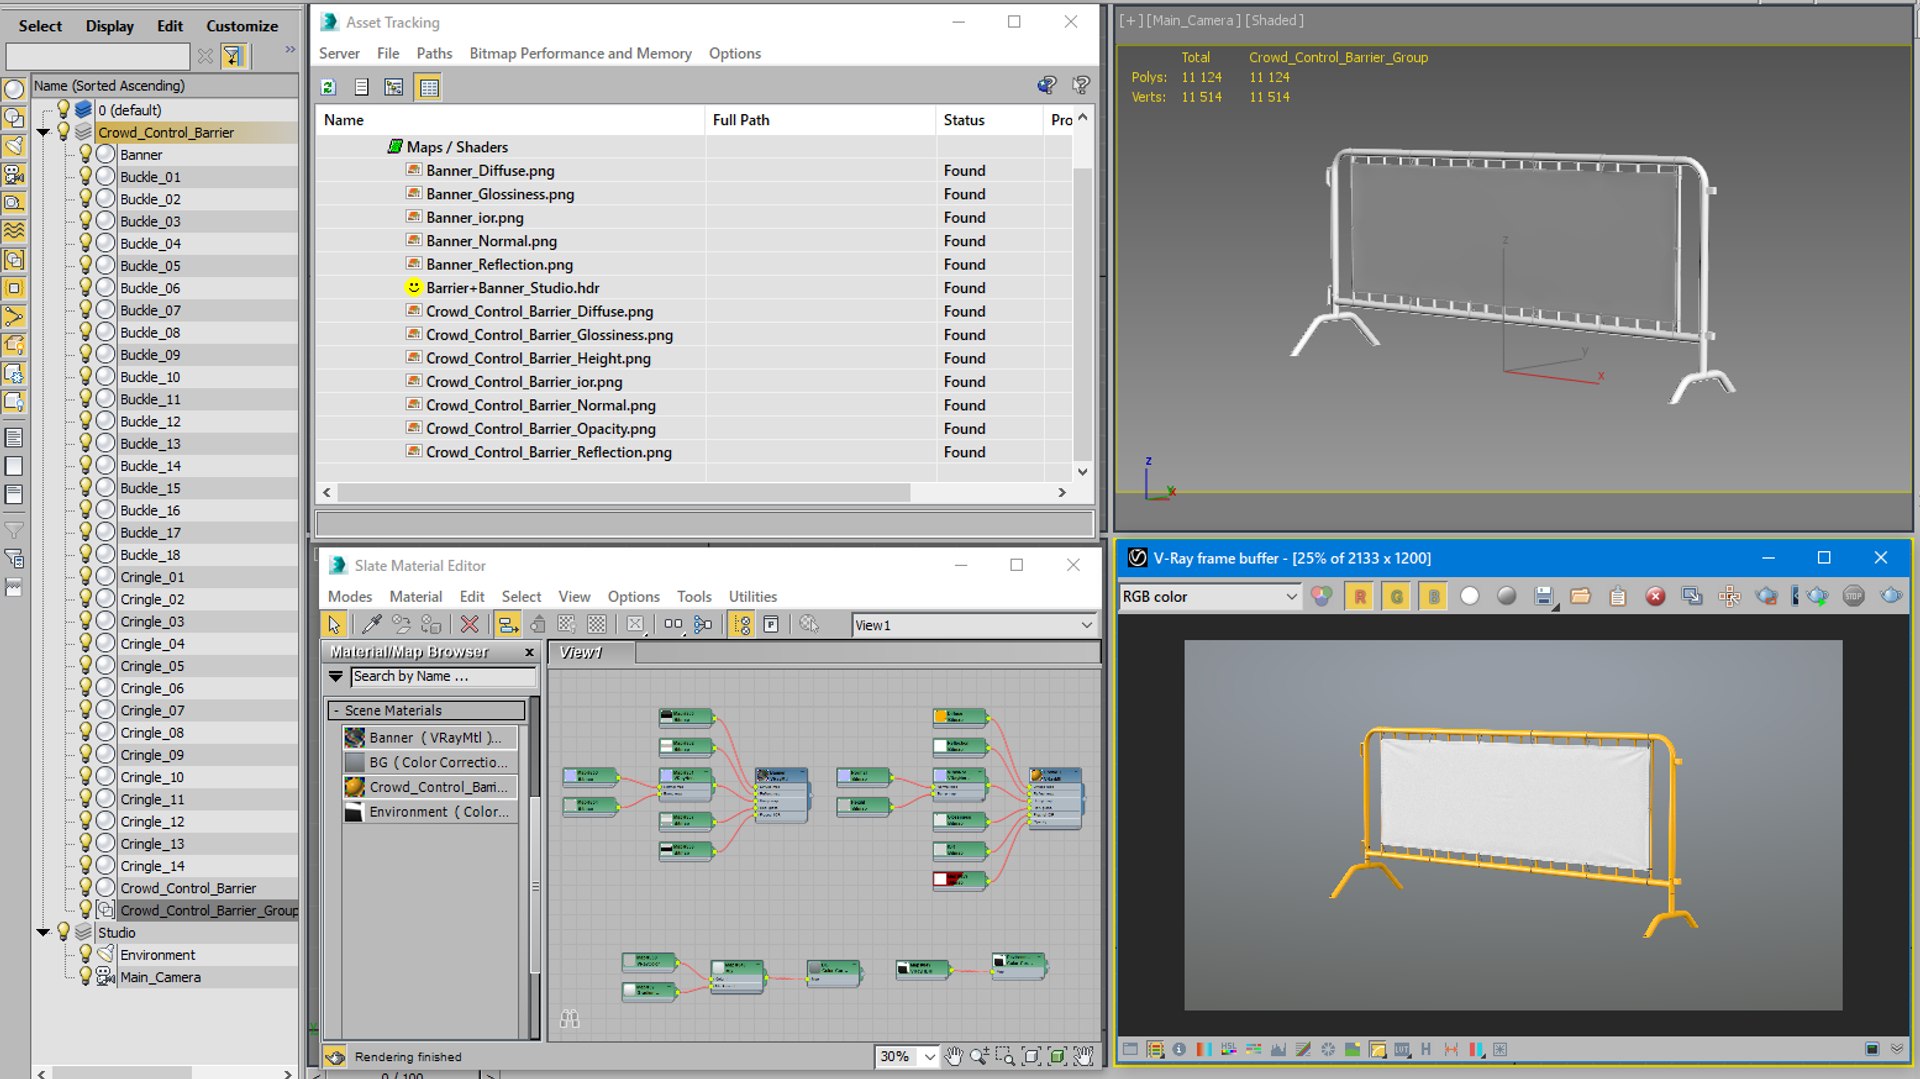Clear the V-Ray frame buffer image

[x=1655, y=597]
